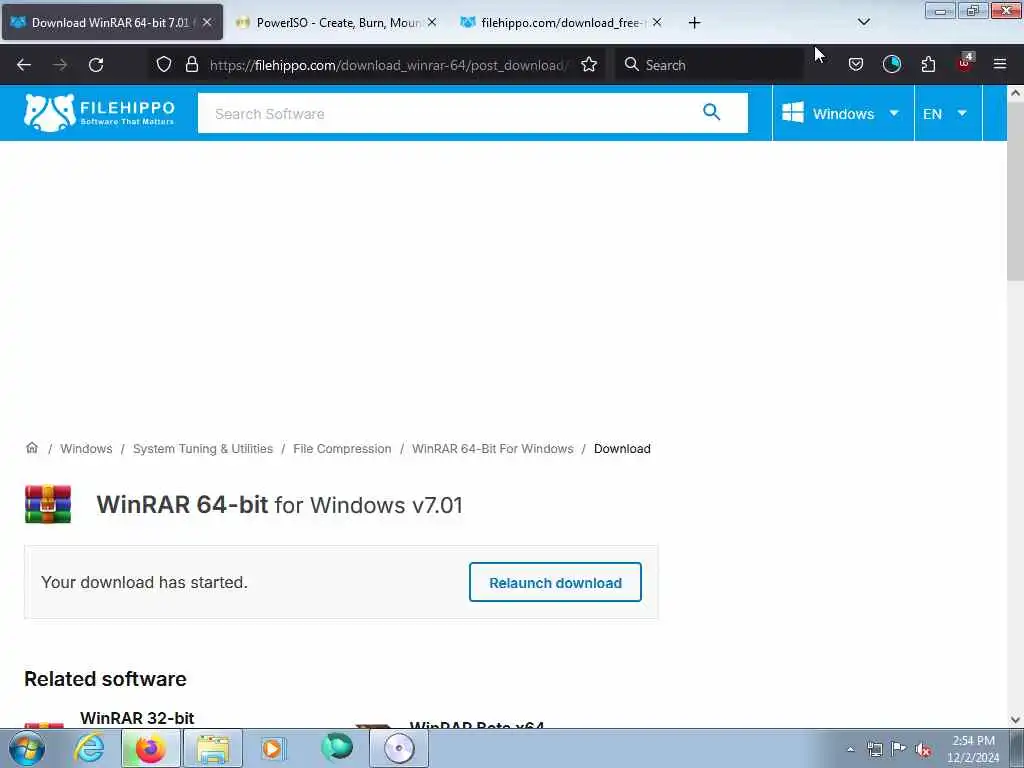Click the taskbar clock showing 2:54 PM
1024x768 pixels.
(973, 749)
